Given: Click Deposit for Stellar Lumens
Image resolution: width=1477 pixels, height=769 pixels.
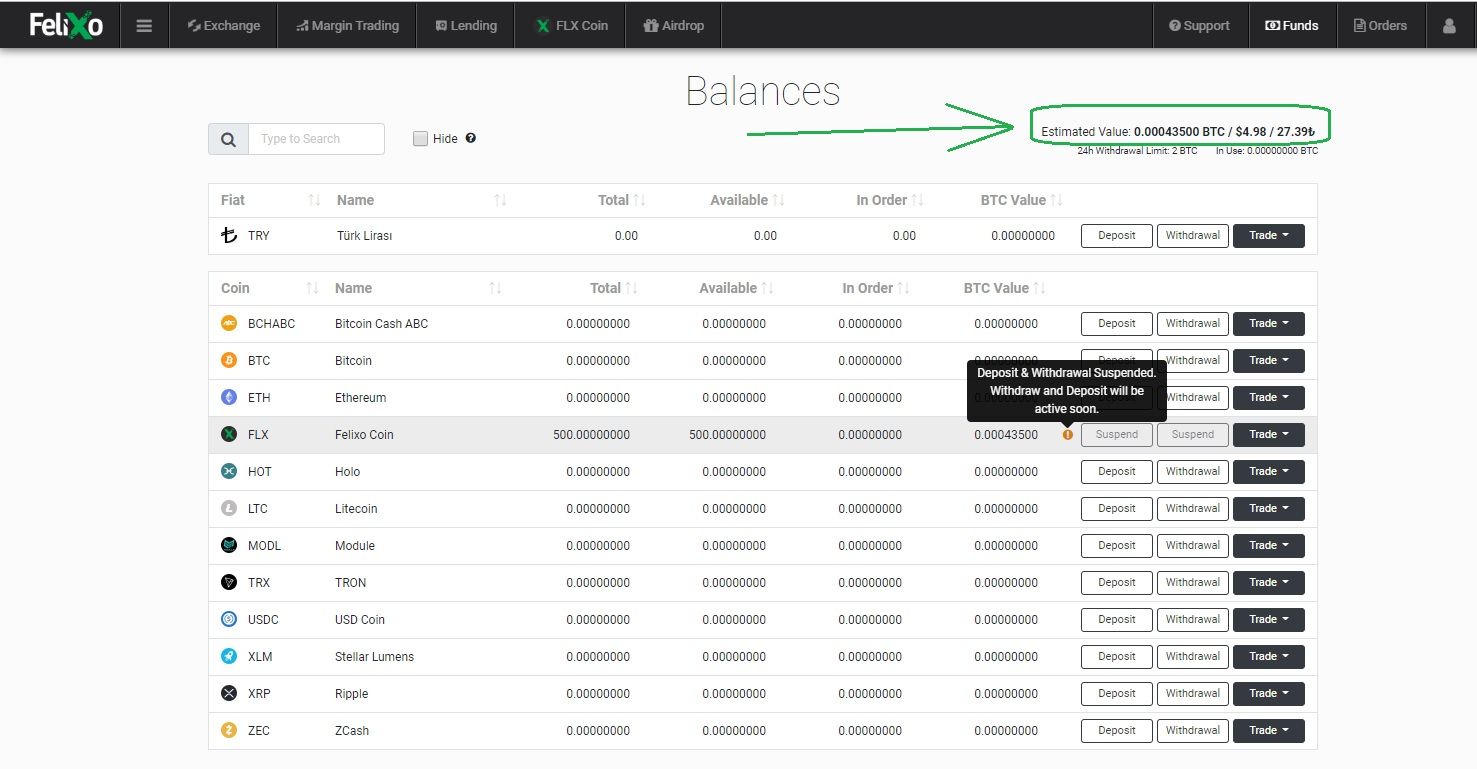Looking at the screenshot, I should [x=1117, y=657].
